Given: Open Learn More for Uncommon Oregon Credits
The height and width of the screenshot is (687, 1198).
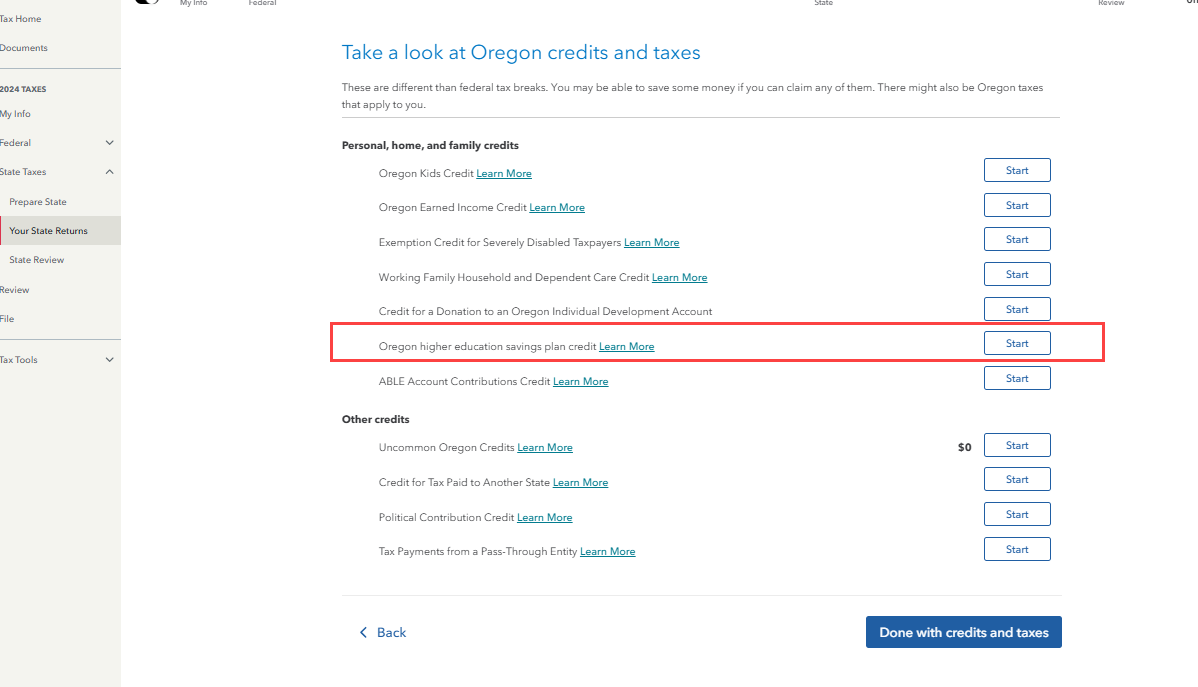Looking at the screenshot, I should [x=545, y=447].
